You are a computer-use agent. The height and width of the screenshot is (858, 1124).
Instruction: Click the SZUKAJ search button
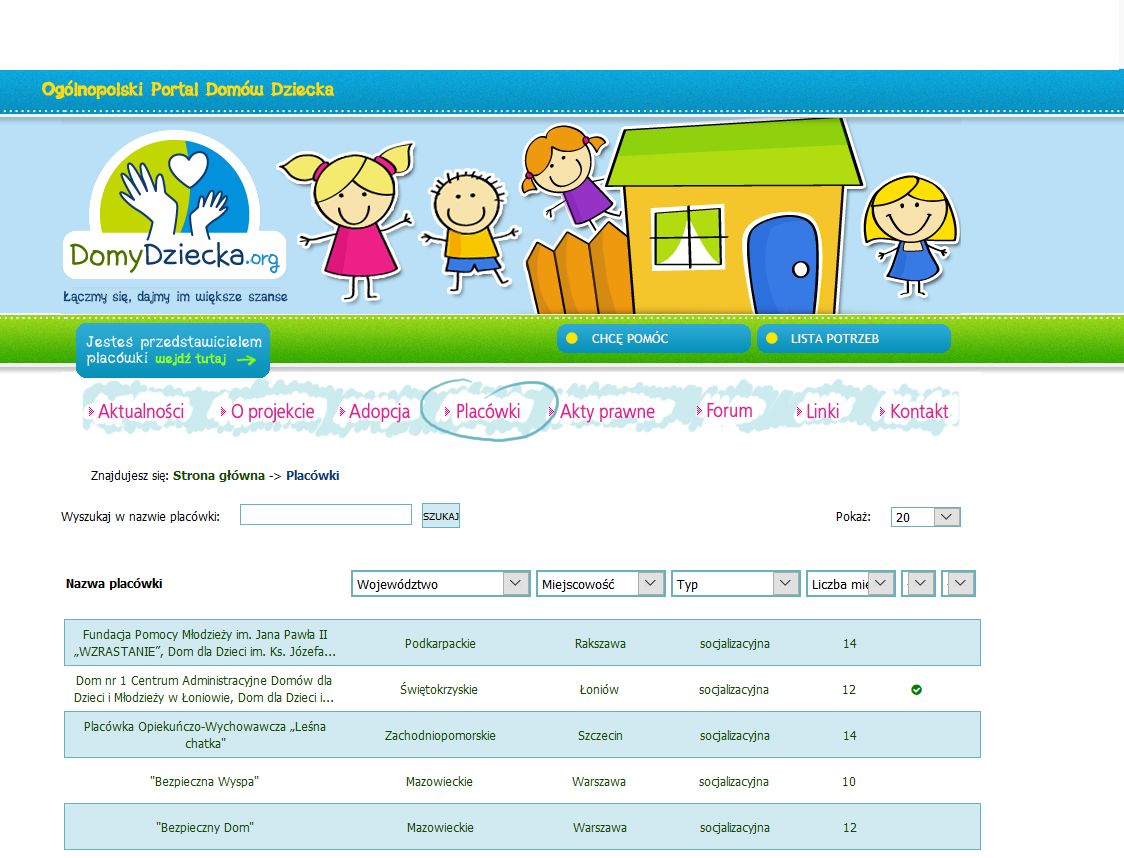pos(441,516)
